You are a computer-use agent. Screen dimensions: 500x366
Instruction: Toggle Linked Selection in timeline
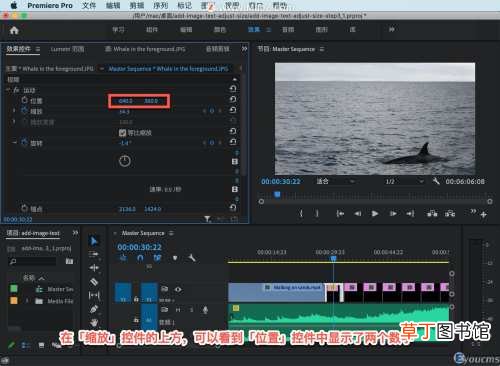point(157,258)
